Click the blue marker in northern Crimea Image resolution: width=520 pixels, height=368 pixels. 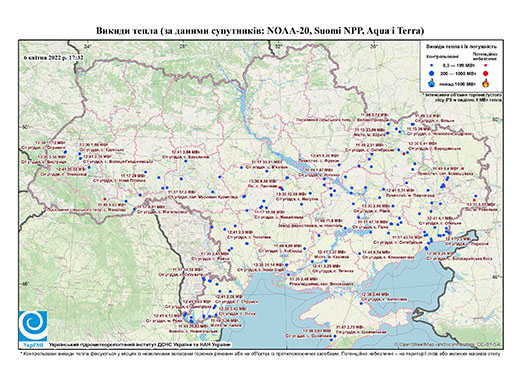click(x=361, y=304)
